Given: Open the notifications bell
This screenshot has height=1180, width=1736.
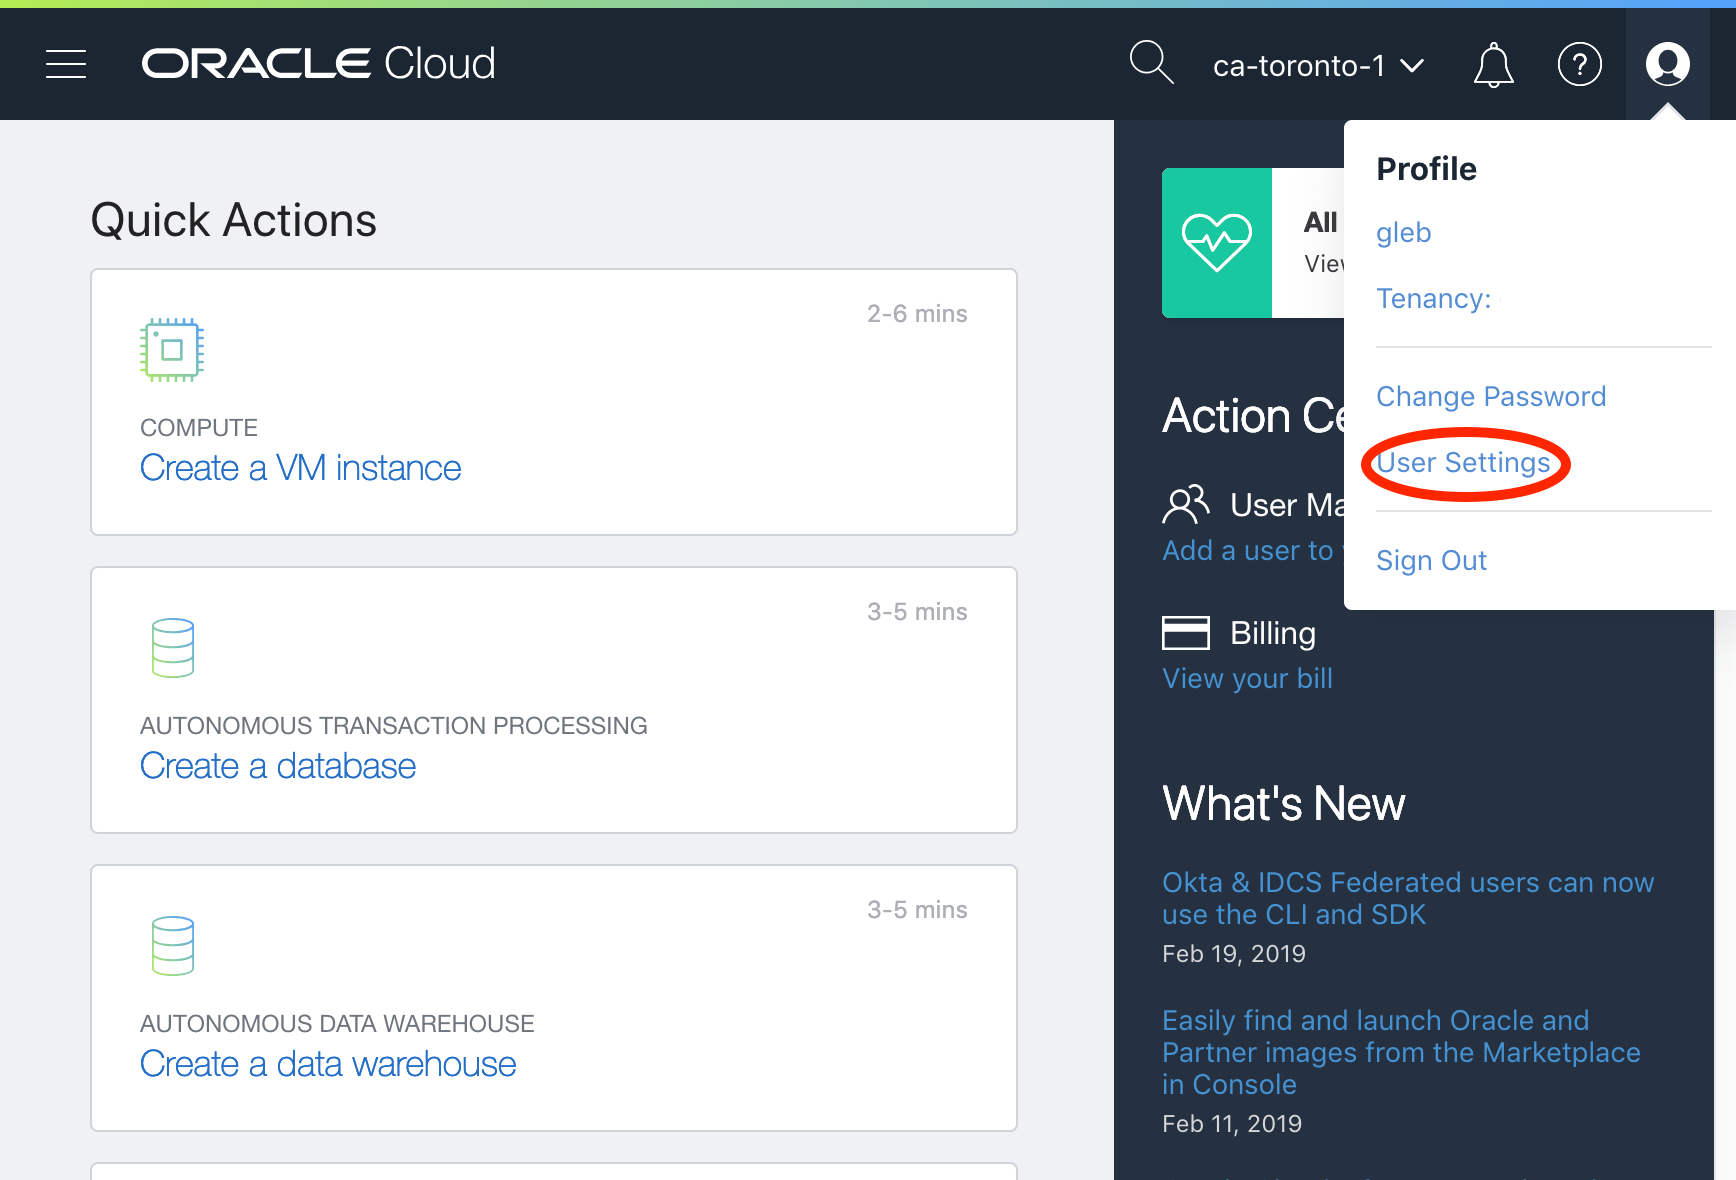Looking at the screenshot, I should tap(1492, 64).
